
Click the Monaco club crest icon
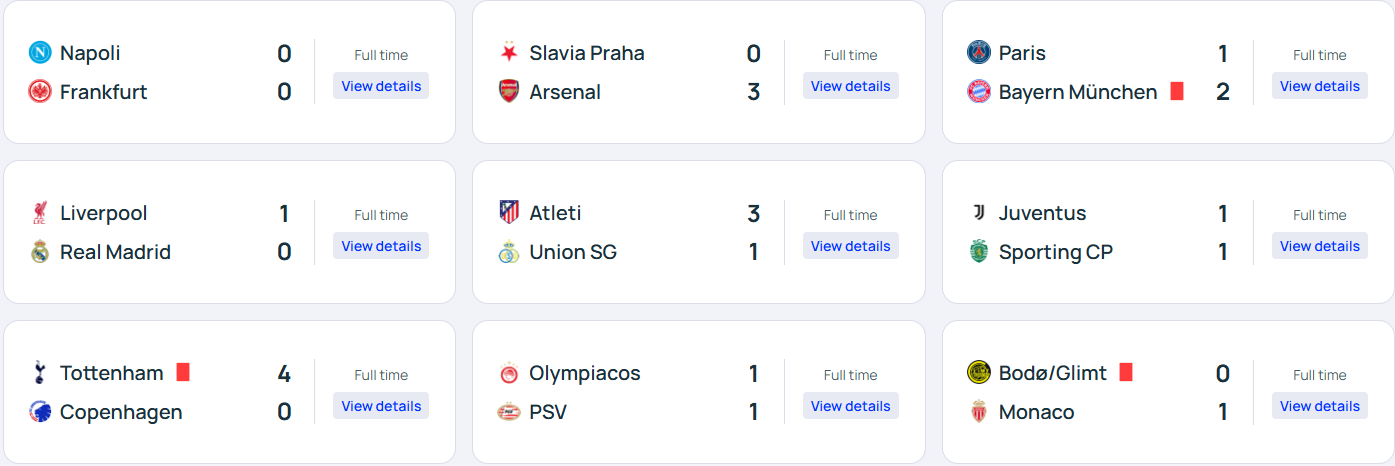978,412
